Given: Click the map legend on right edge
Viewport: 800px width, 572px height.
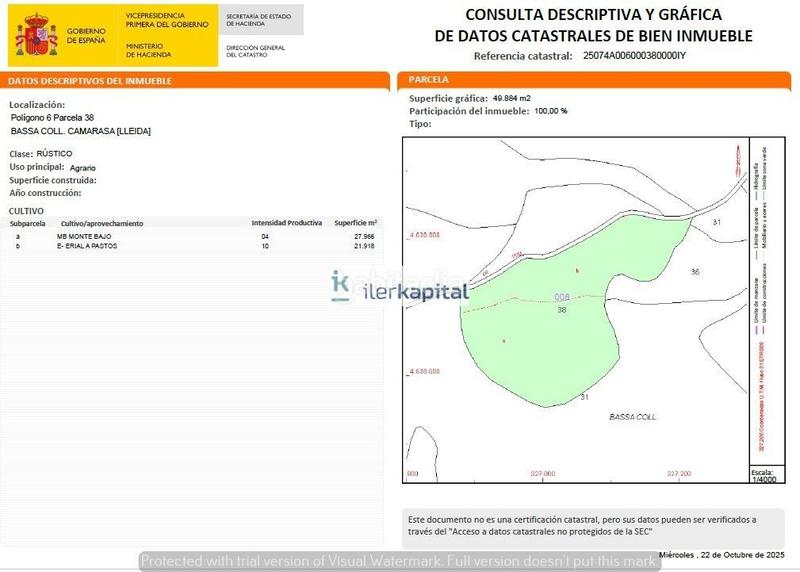Looking at the screenshot, I should 762,300.
